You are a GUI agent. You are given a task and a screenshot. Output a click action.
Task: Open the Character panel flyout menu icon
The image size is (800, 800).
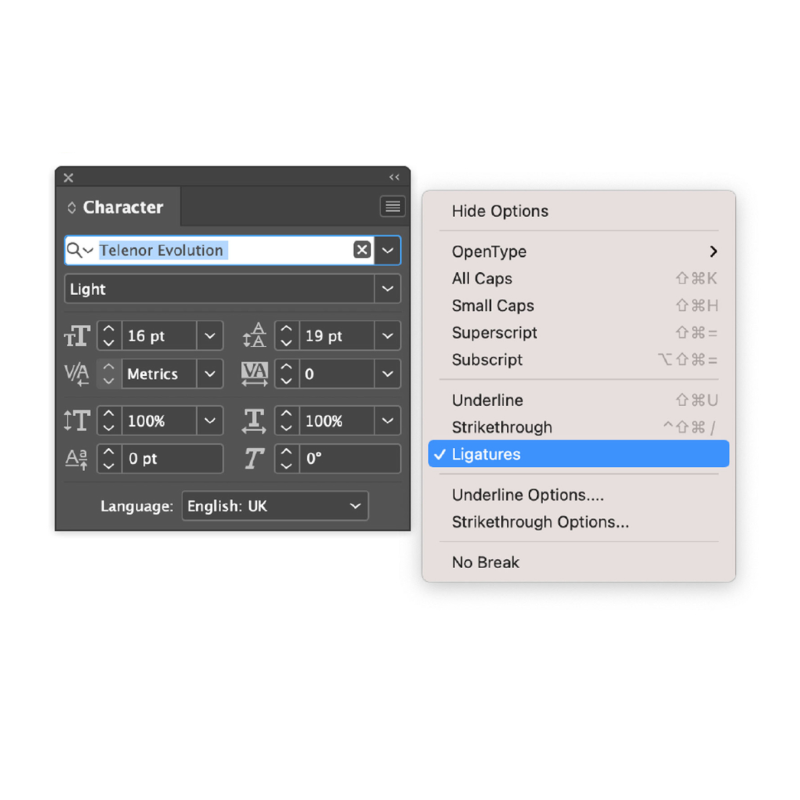coord(392,207)
